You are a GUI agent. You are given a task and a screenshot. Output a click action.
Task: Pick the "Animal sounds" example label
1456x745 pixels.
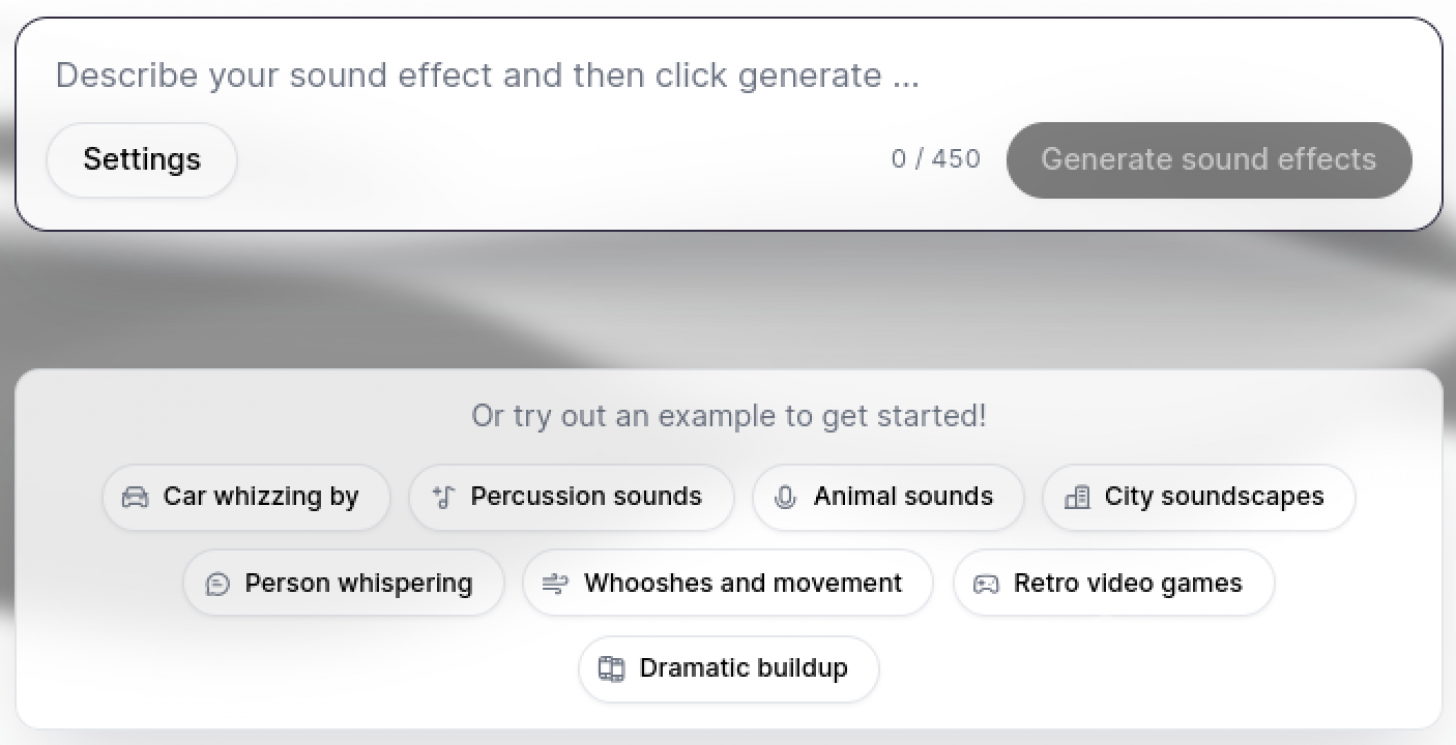903,497
